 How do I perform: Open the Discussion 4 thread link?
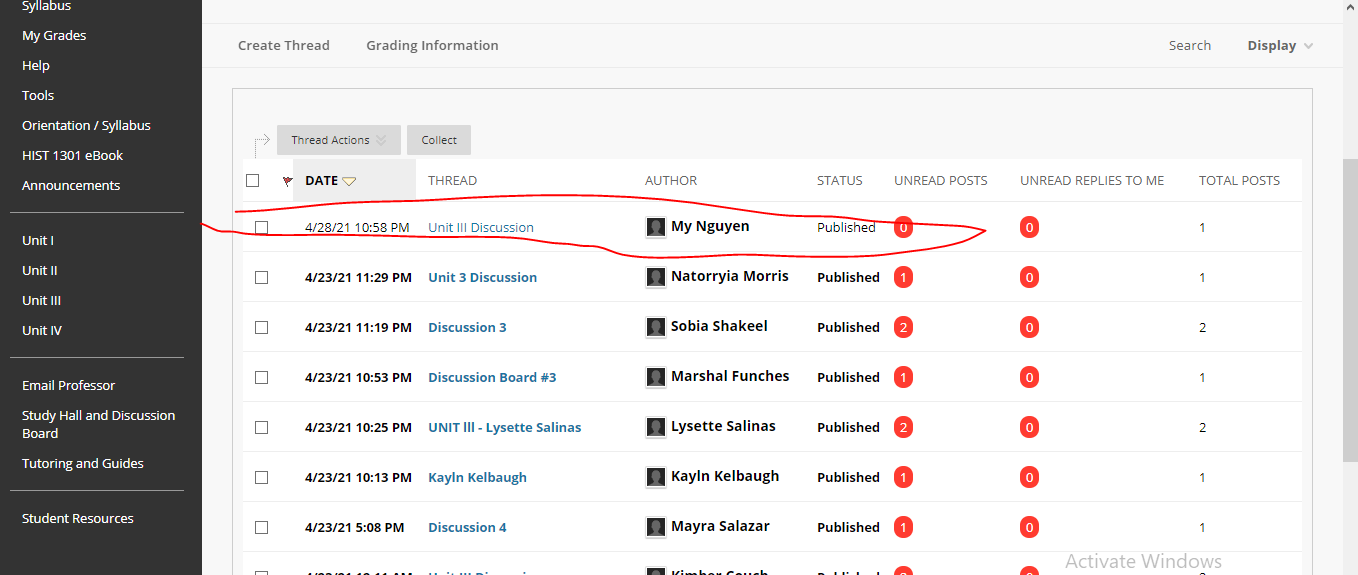(467, 527)
